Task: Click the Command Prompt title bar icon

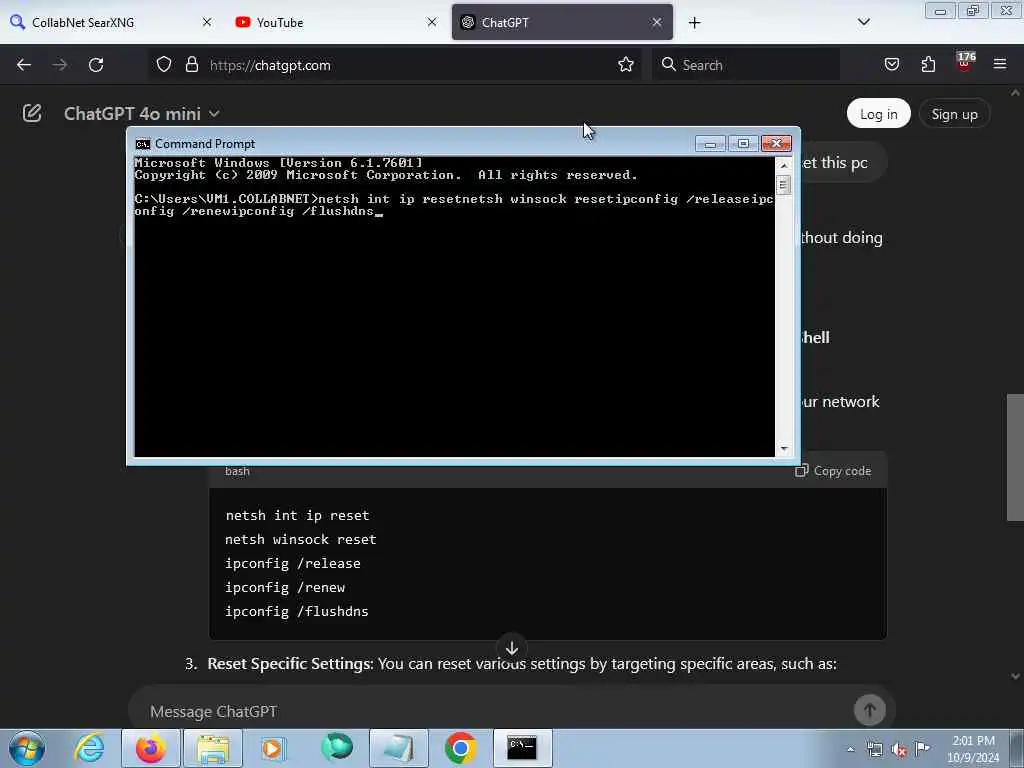Action: [142, 144]
